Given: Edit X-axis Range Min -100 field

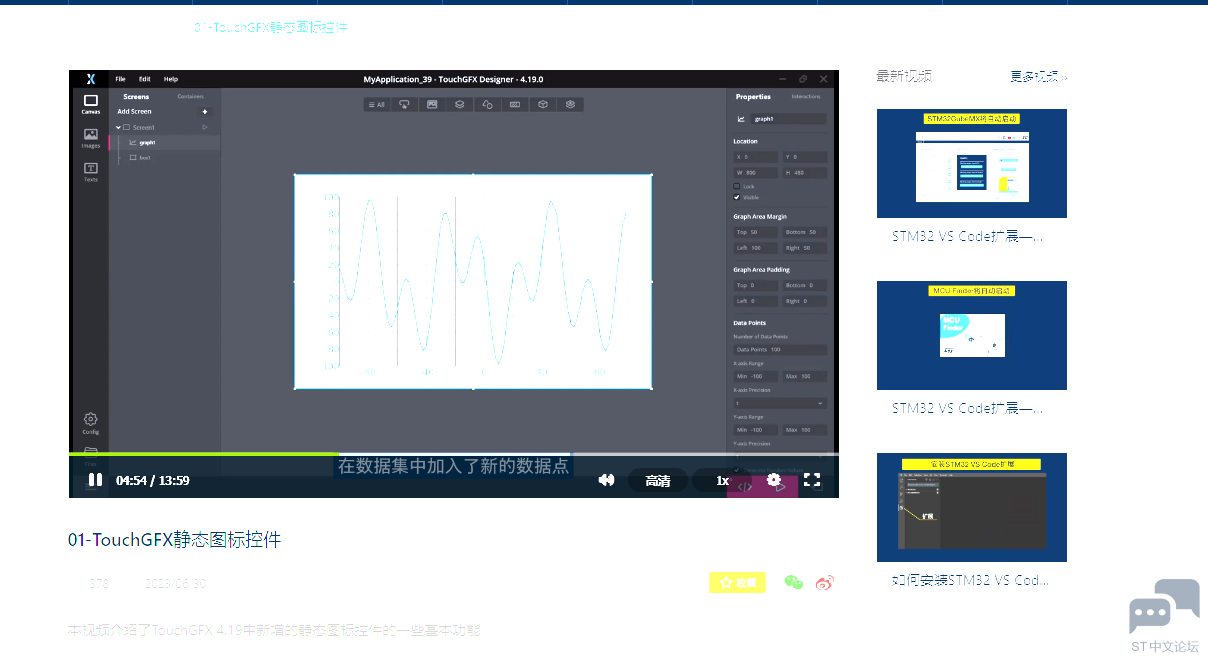Looking at the screenshot, I should pos(755,376).
